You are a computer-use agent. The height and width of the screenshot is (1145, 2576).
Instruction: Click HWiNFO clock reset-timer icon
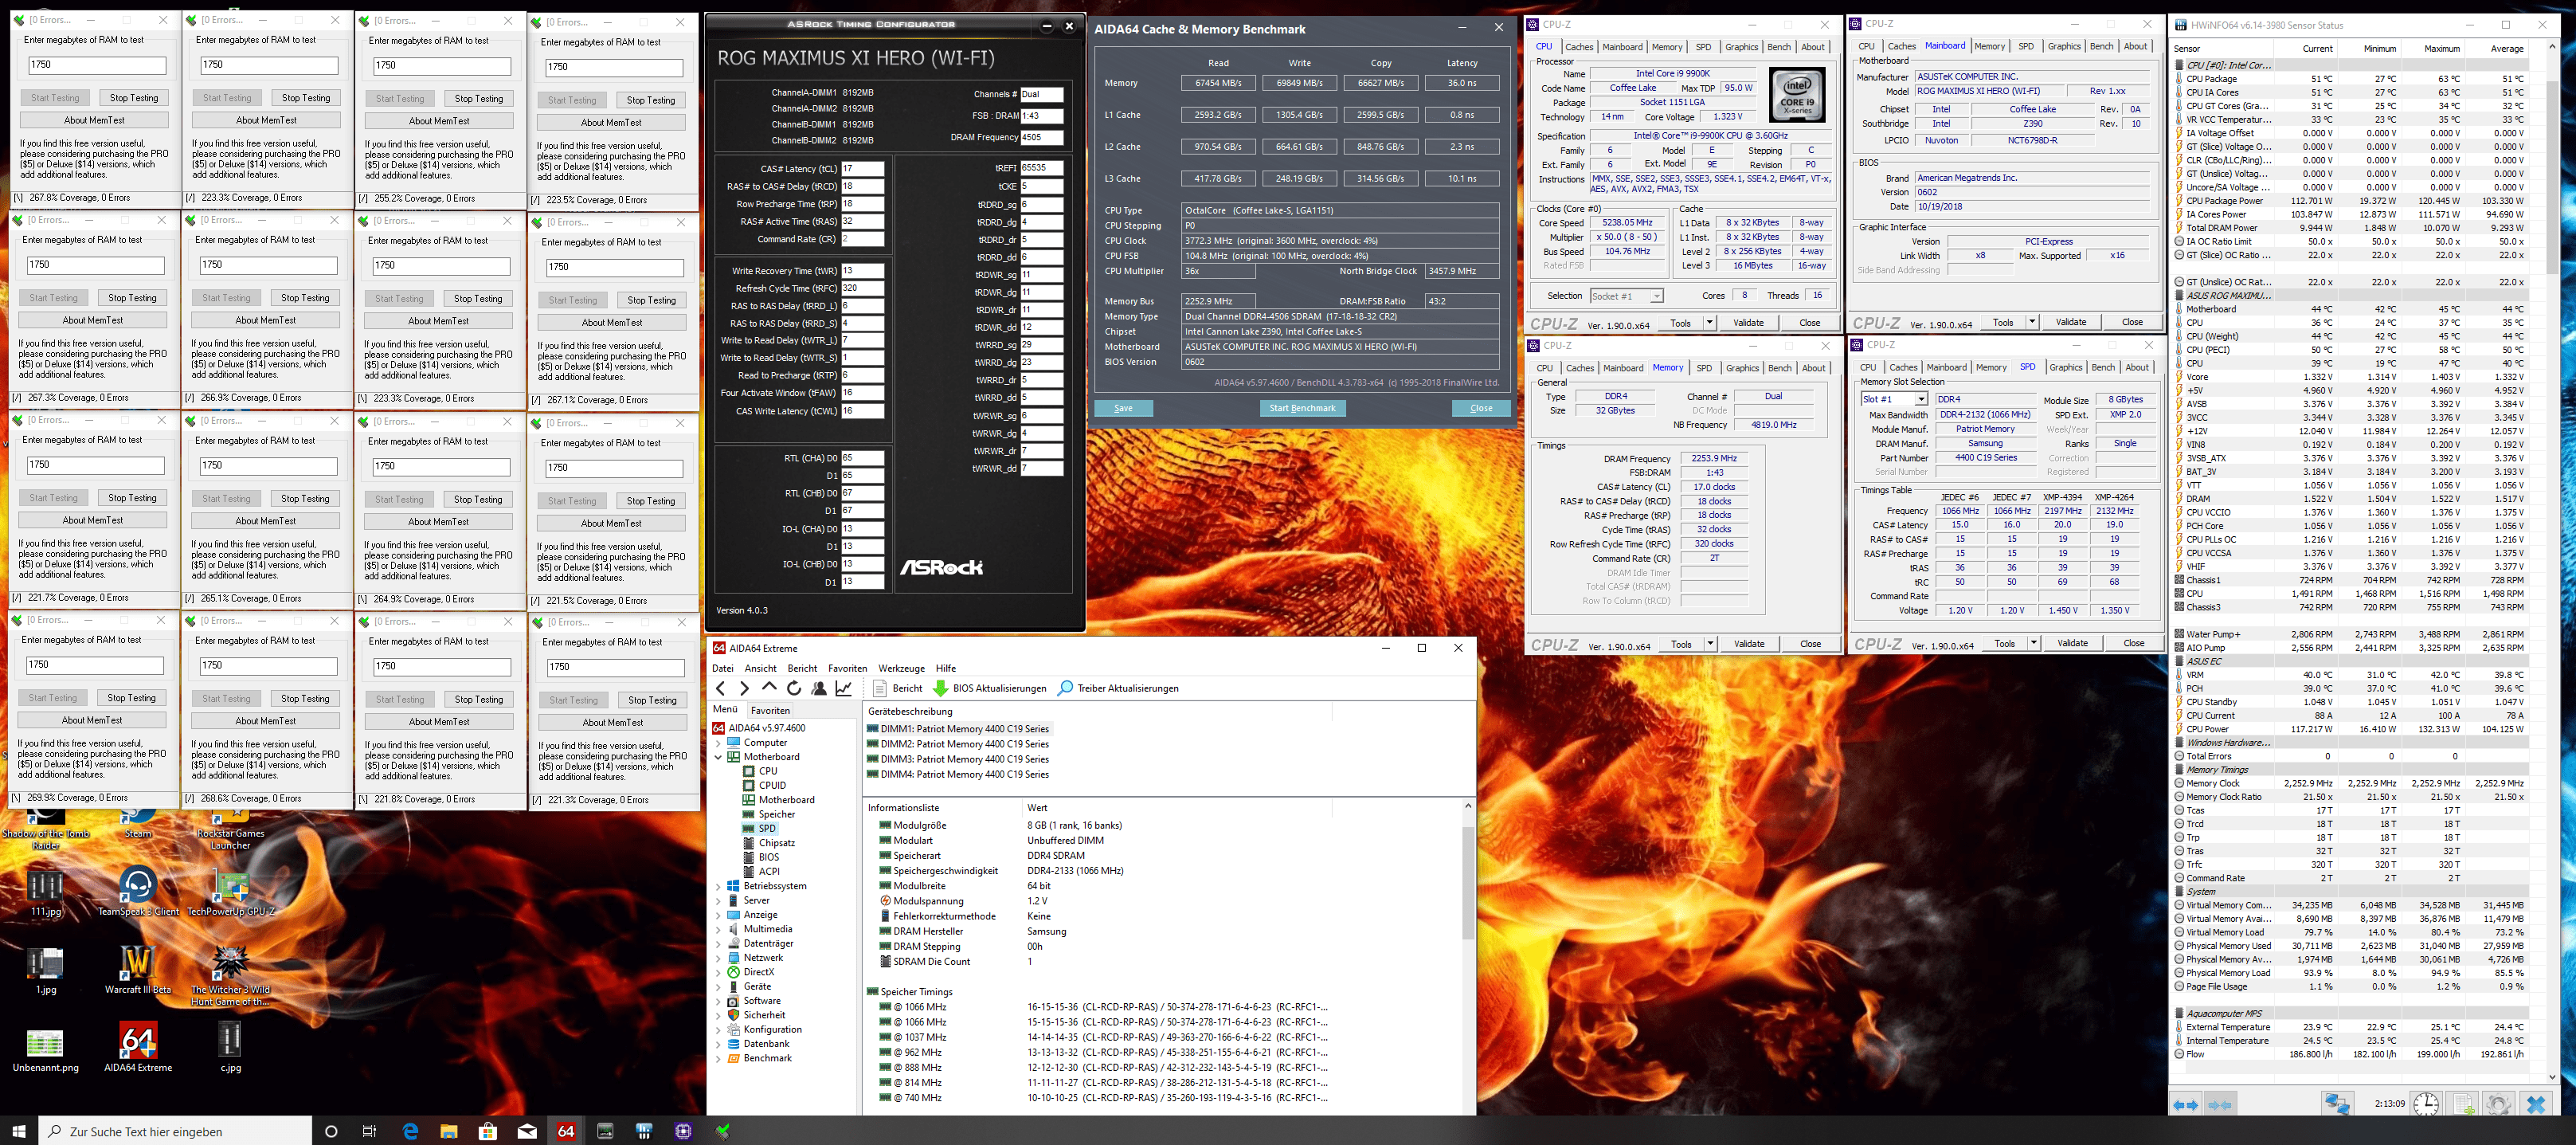click(2426, 1104)
